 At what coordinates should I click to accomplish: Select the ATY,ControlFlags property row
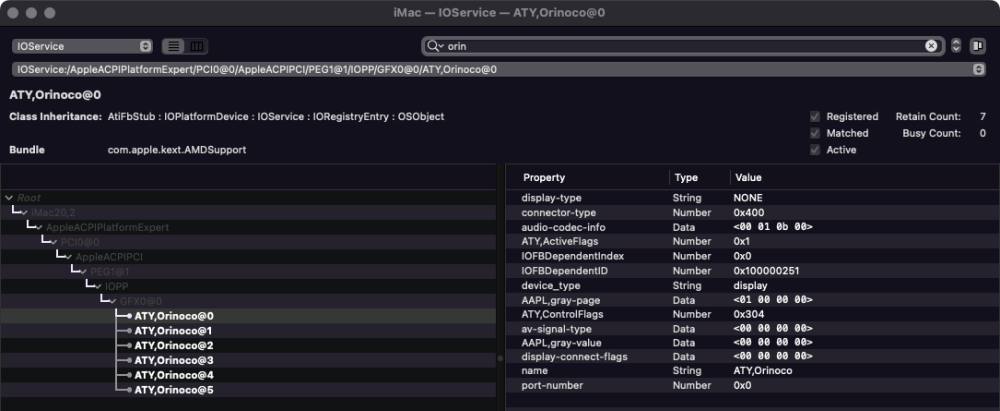pos(753,314)
